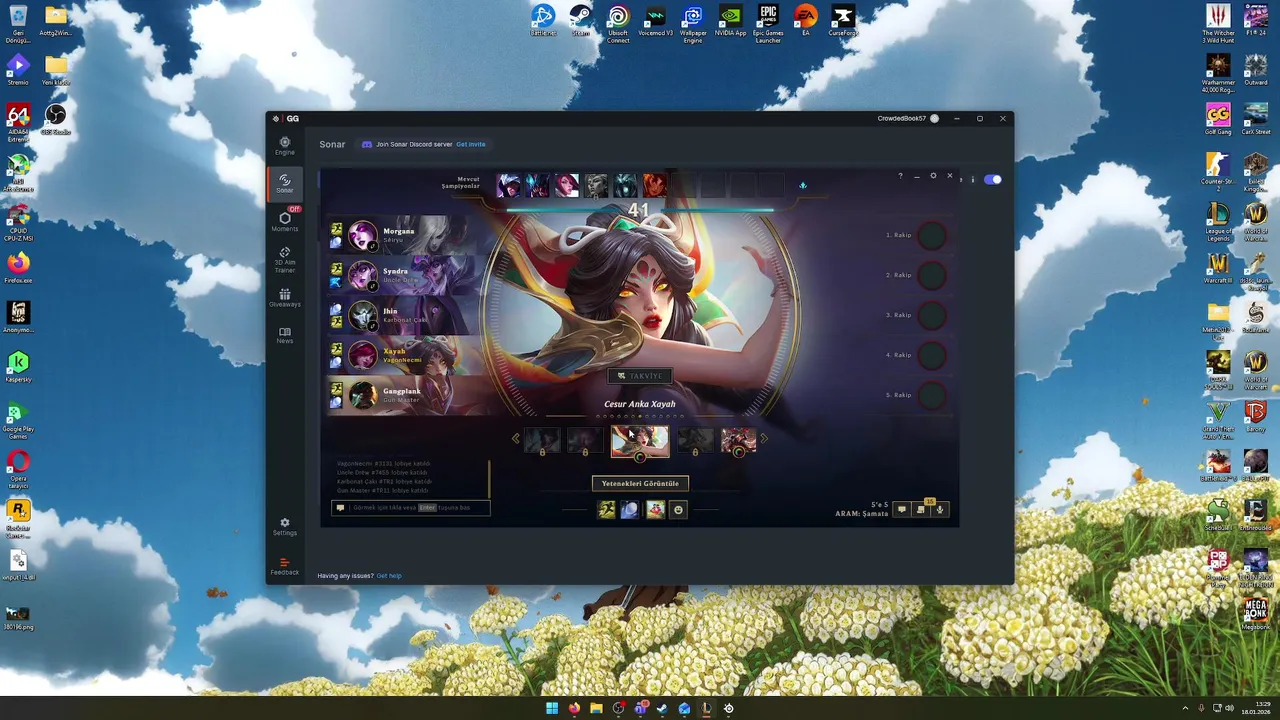1280x720 pixels.
Task: Open League of Legends desktop shortcut
Action: point(1218,219)
